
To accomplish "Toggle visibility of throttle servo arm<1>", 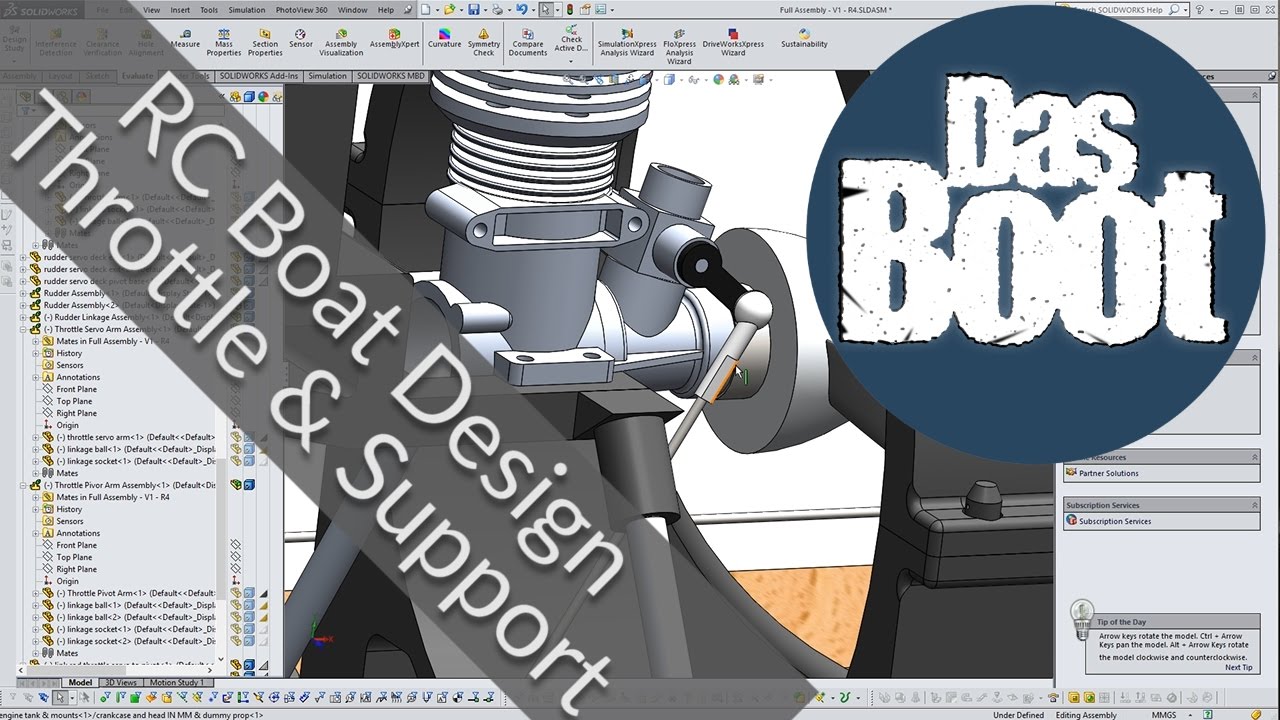I will [x=236, y=437].
